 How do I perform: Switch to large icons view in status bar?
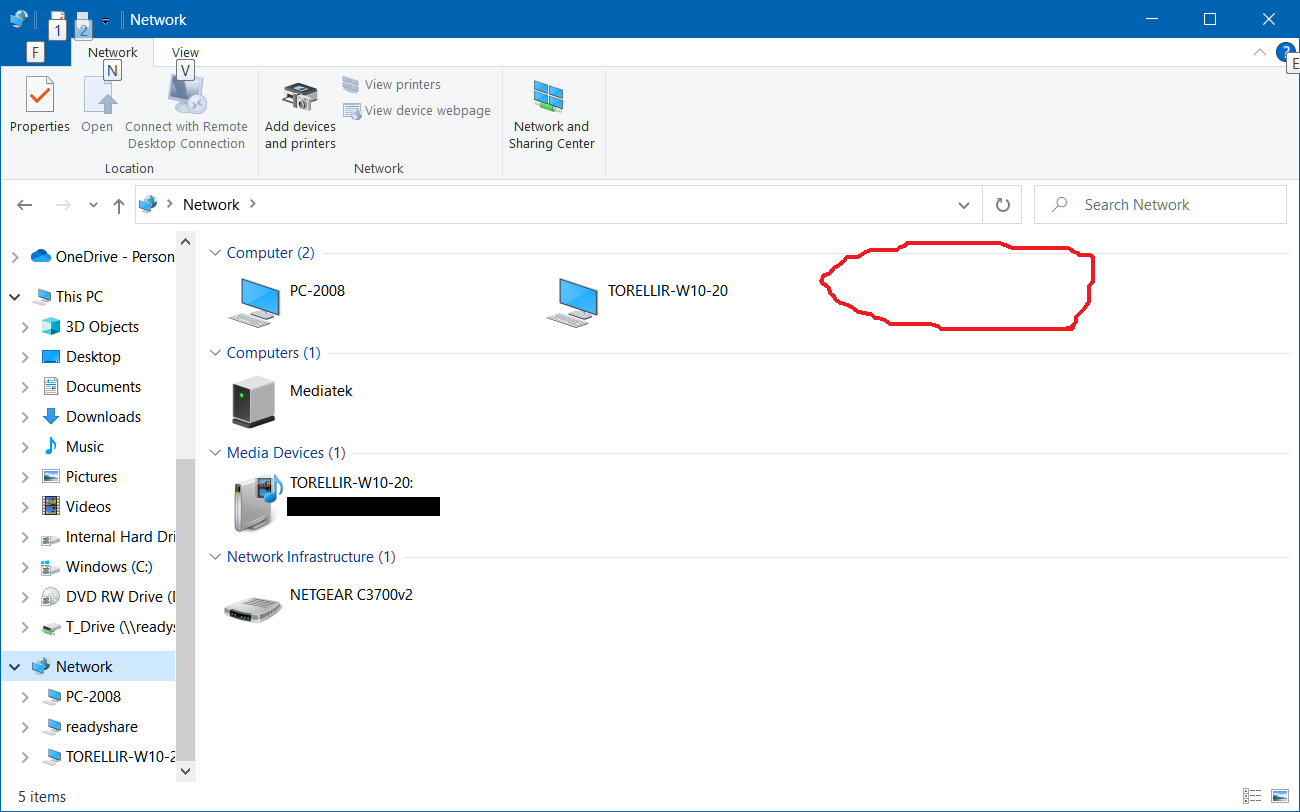(1281, 796)
